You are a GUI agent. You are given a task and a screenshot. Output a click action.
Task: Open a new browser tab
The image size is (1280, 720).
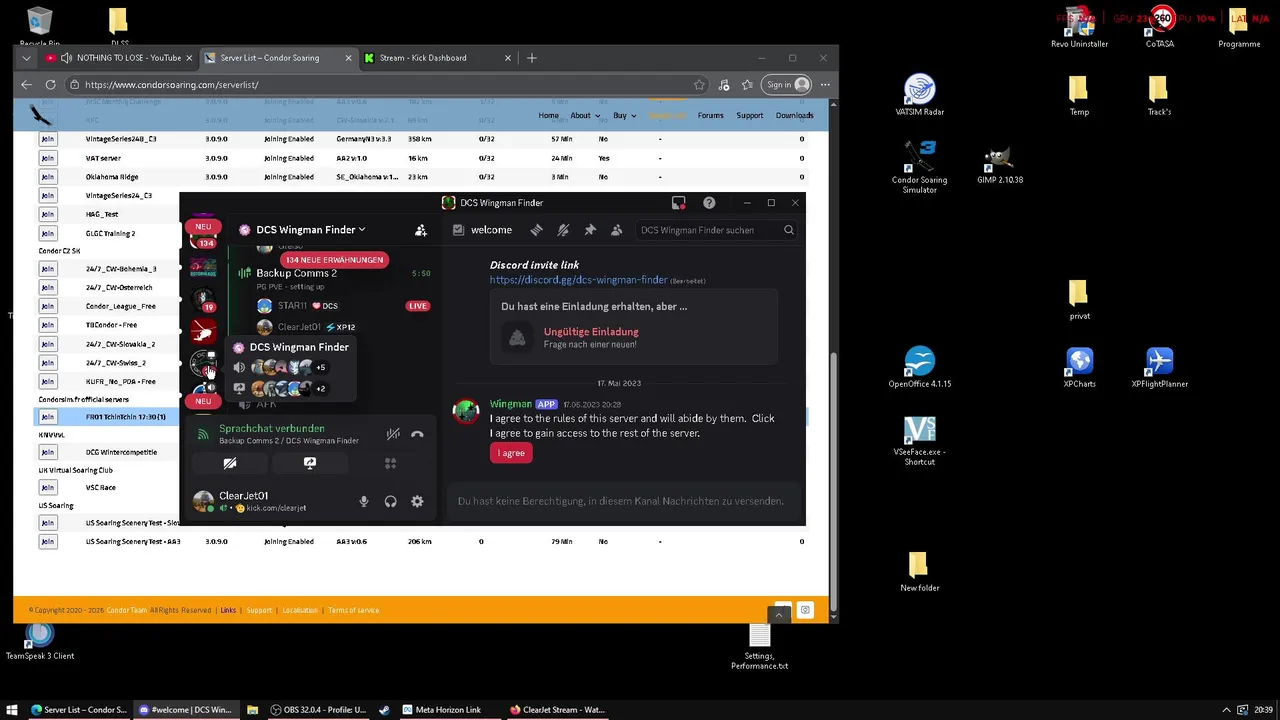pos(532,58)
